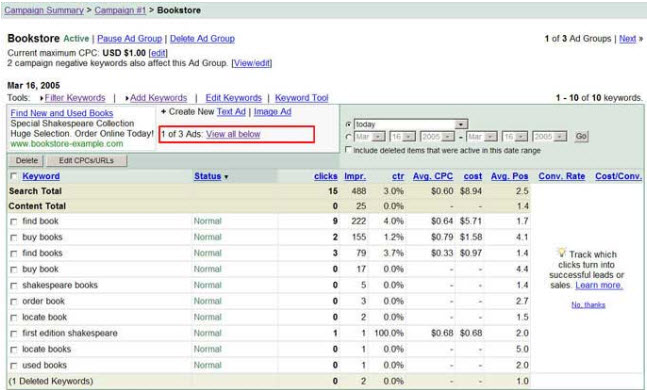Open View/edit for campaign negative keywords
The image size is (647, 390).
point(252,63)
